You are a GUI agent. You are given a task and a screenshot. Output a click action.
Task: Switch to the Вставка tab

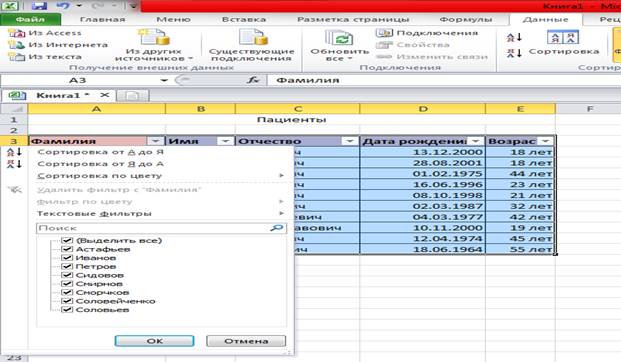pyautogui.click(x=244, y=19)
